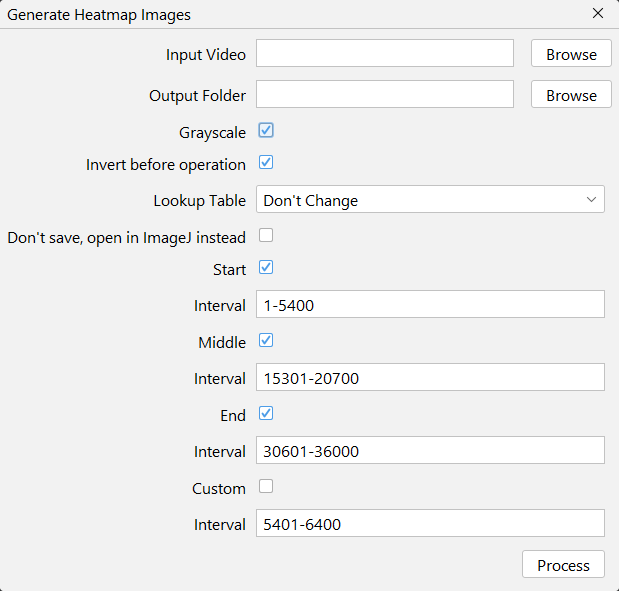
Task: Open the Lookup Table dropdown
Action: pos(430,199)
